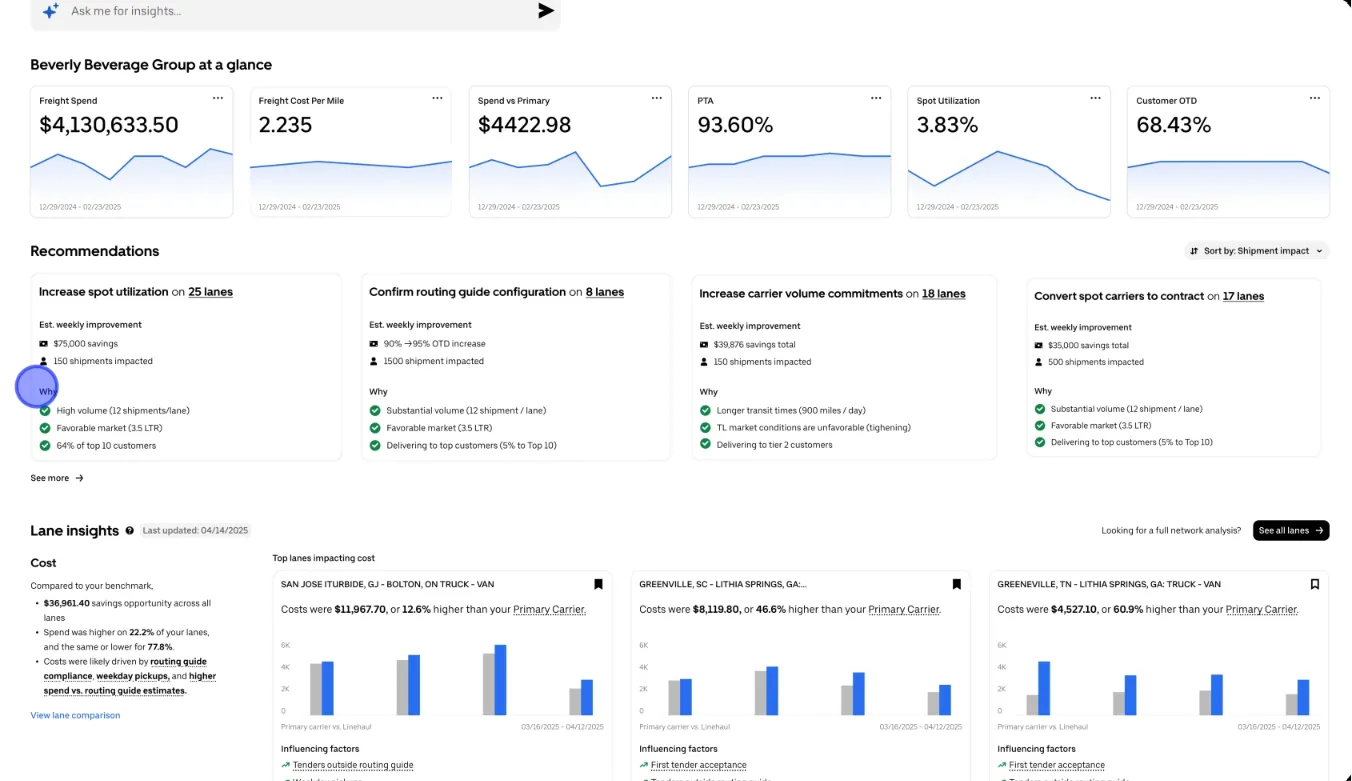Open the 8 lanes link
The height and width of the screenshot is (781, 1352).
[605, 292]
